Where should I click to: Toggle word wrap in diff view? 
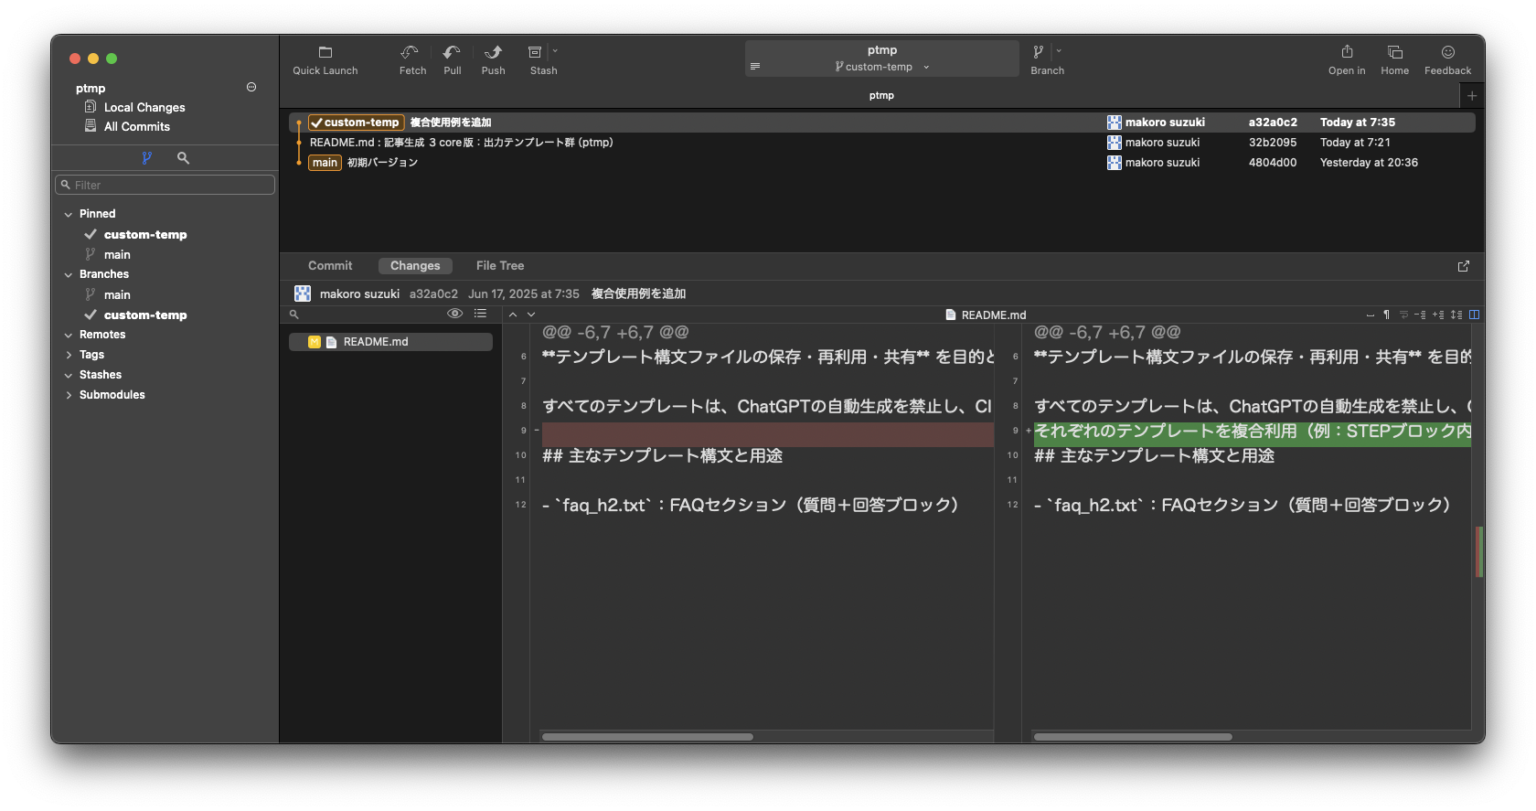[x=1404, y=315]
